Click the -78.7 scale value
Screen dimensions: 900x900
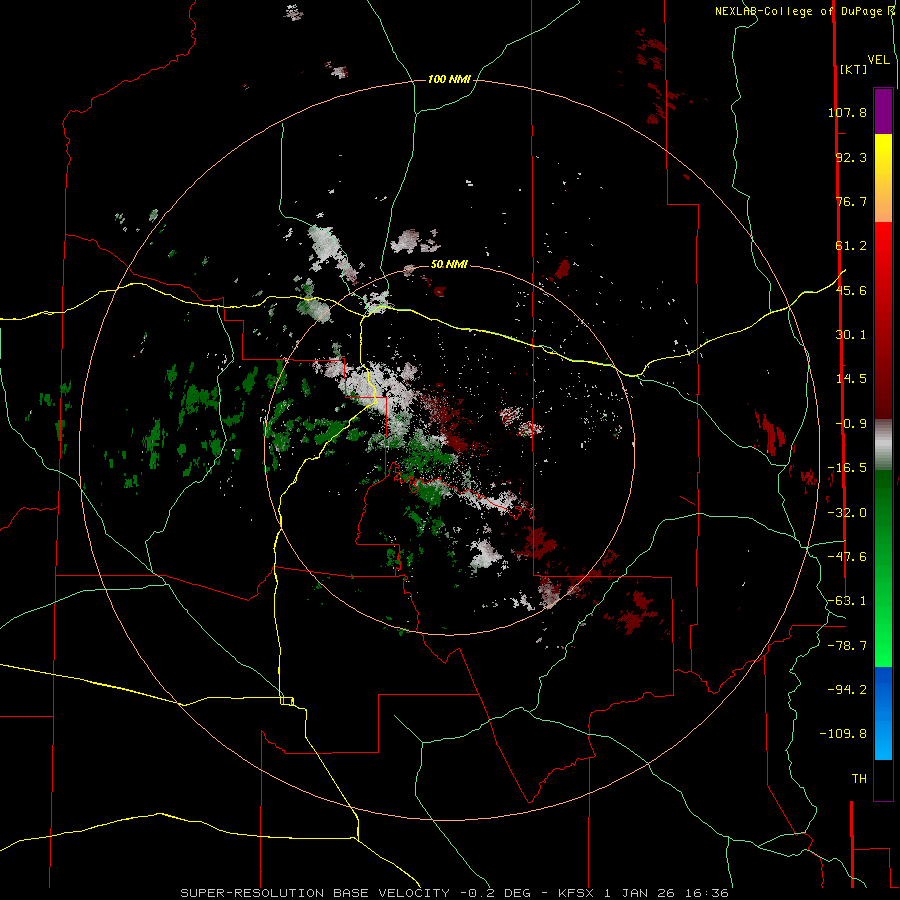[x=847, y=646]
